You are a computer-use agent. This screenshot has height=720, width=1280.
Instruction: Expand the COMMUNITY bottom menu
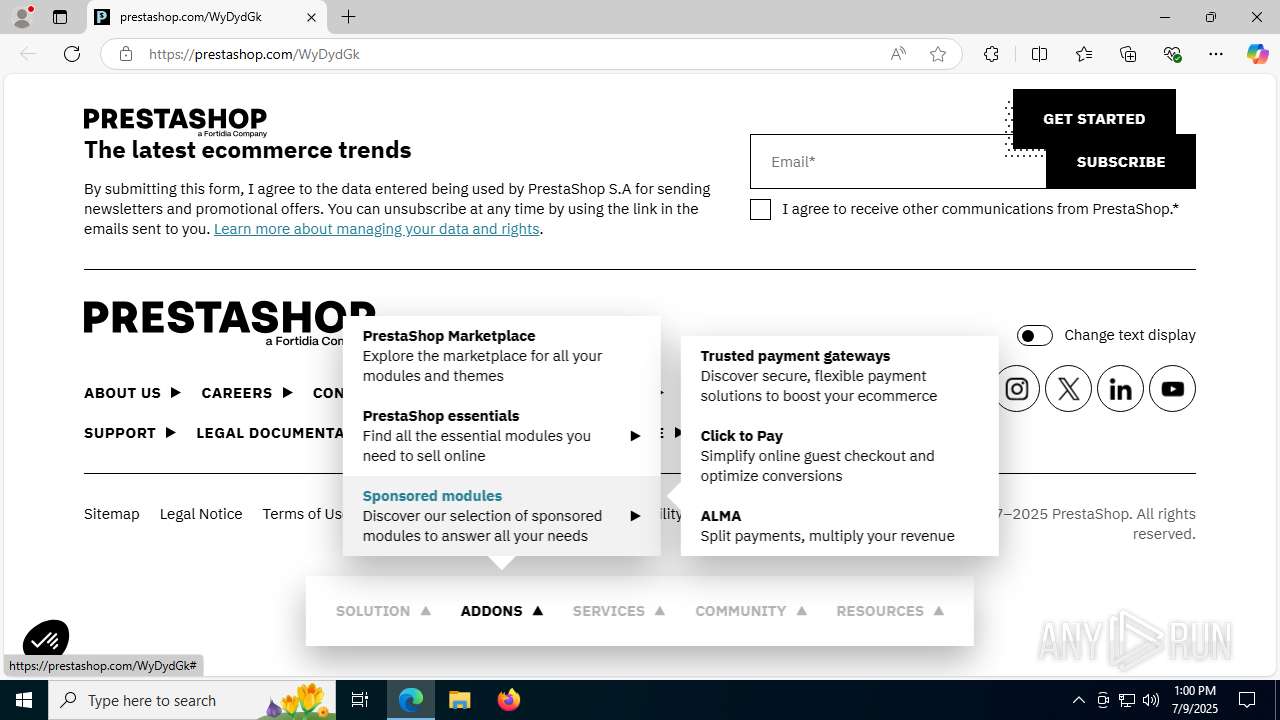751,611
